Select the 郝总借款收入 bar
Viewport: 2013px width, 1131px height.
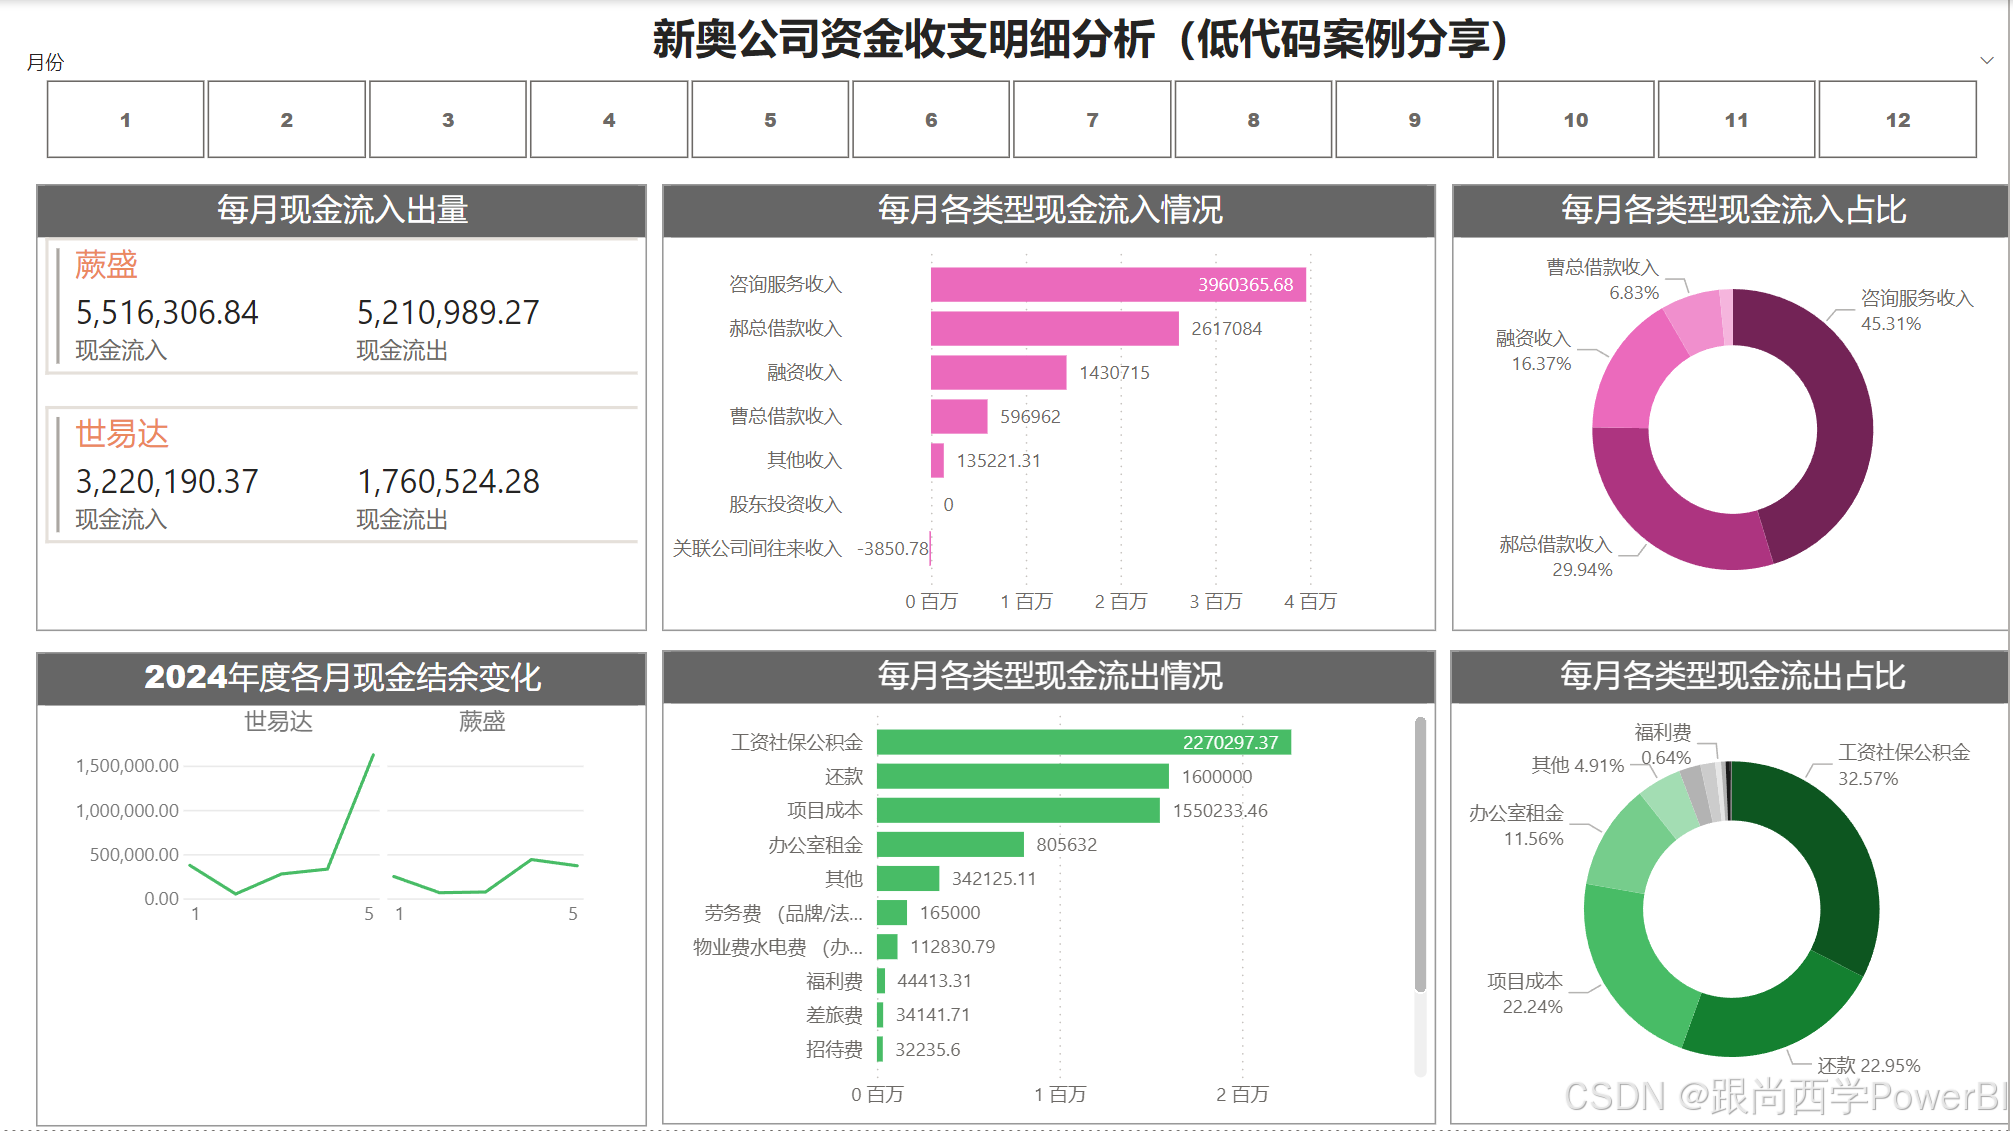click(1053, 329)
